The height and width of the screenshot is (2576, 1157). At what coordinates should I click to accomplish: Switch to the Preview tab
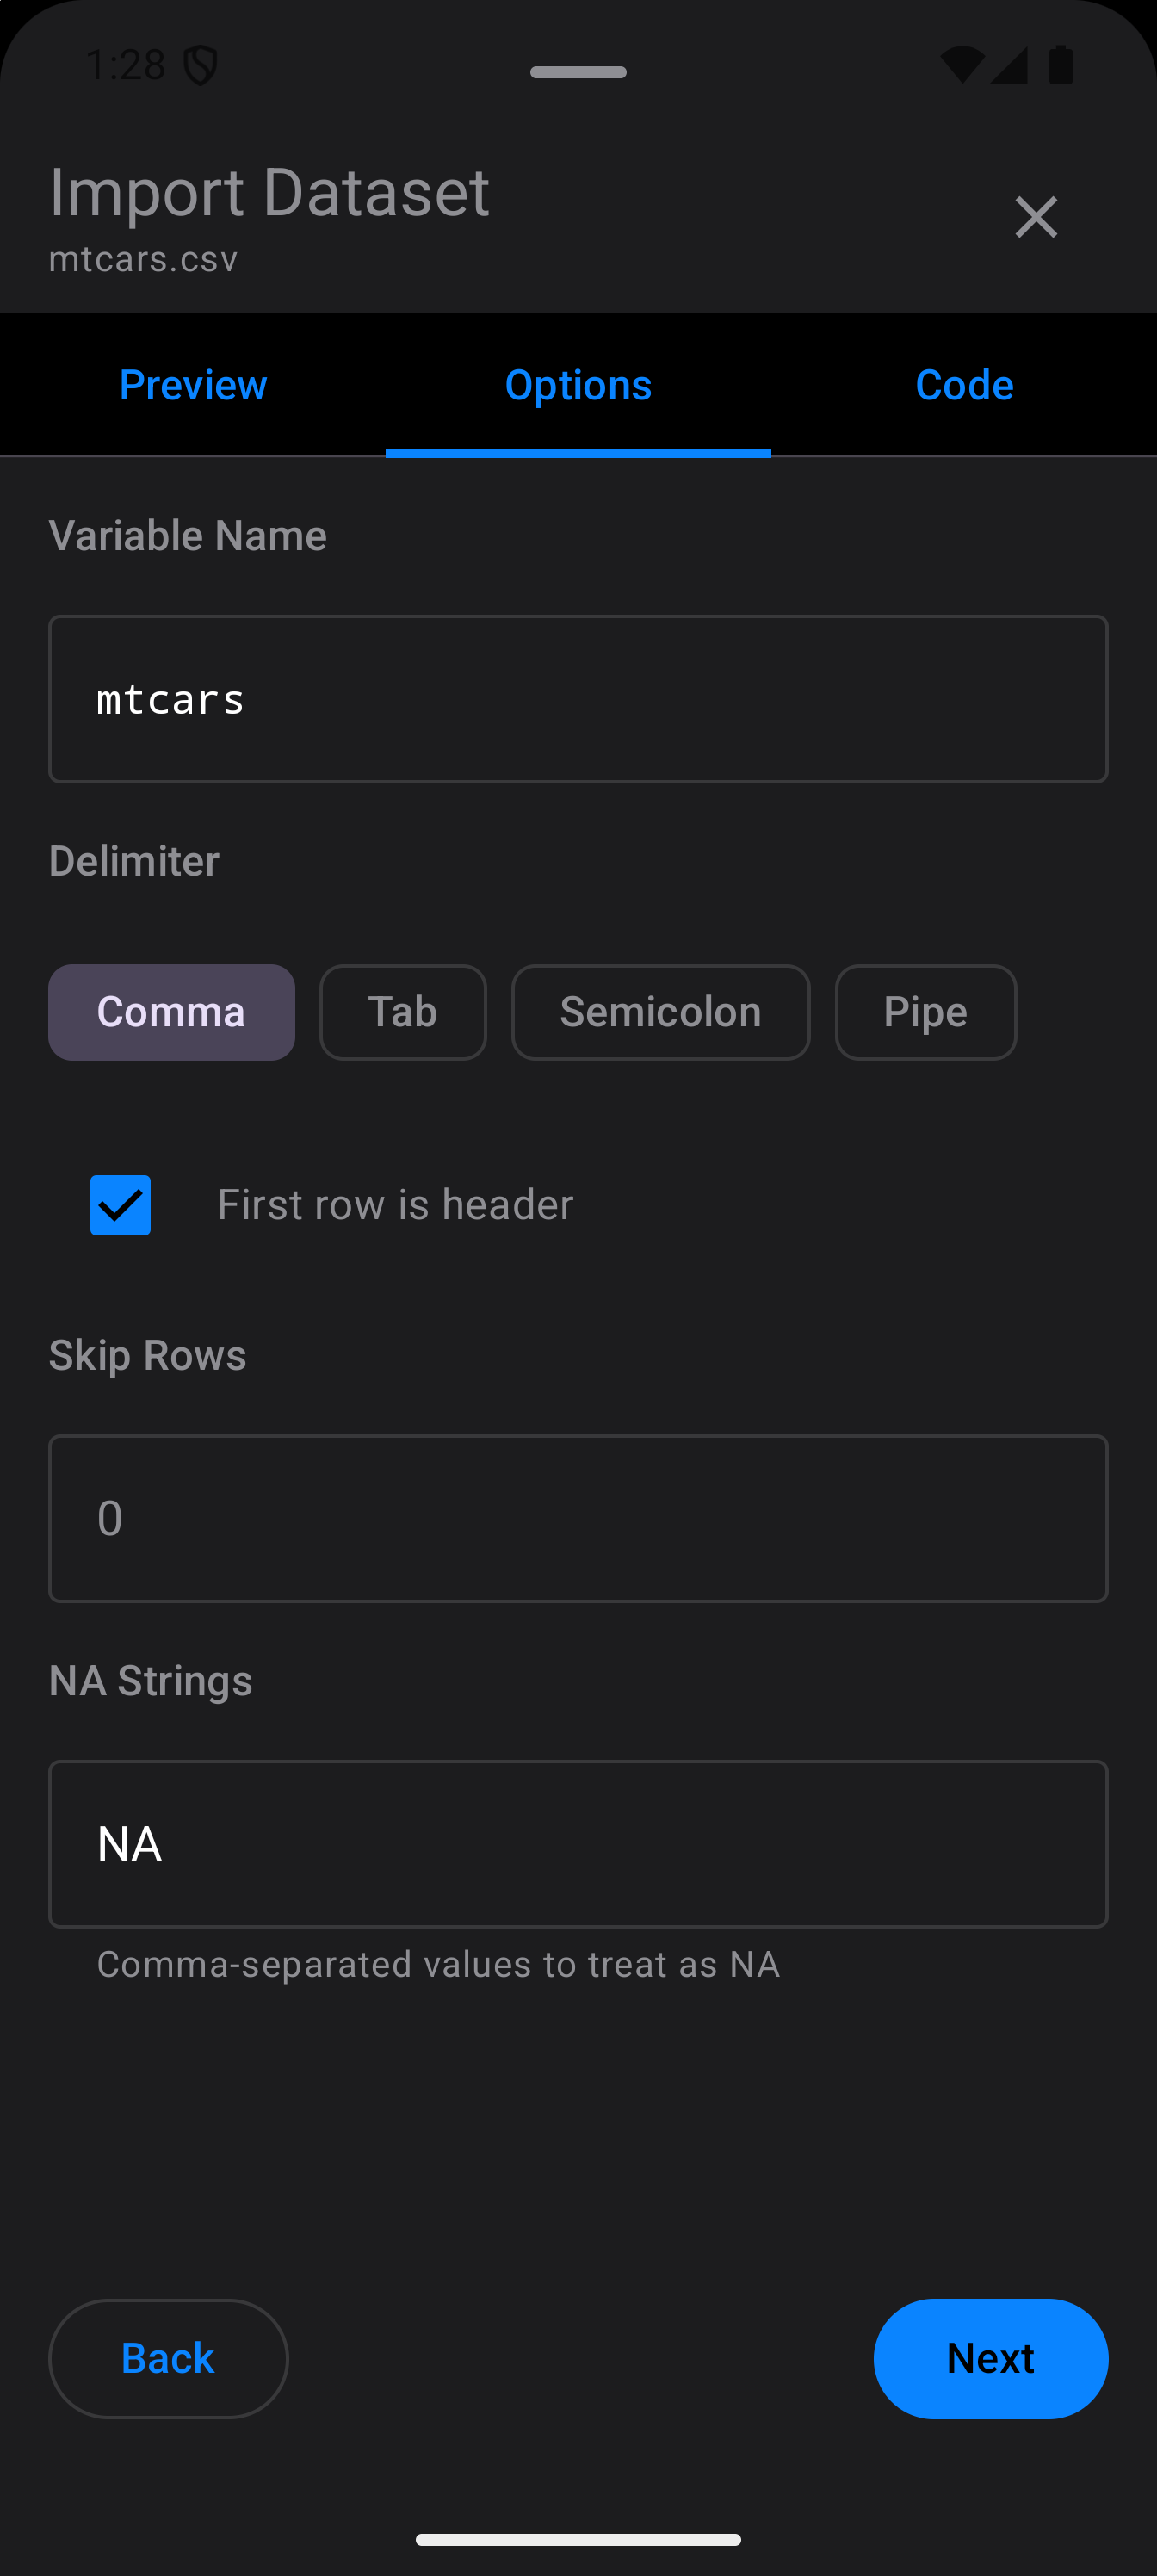(x=193, y=385)
